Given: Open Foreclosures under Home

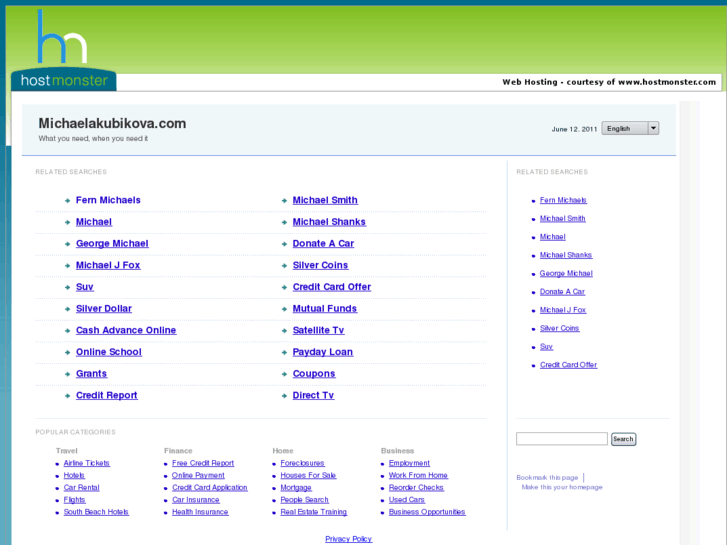Looking at the screenshot, I should tap(302, 463).
